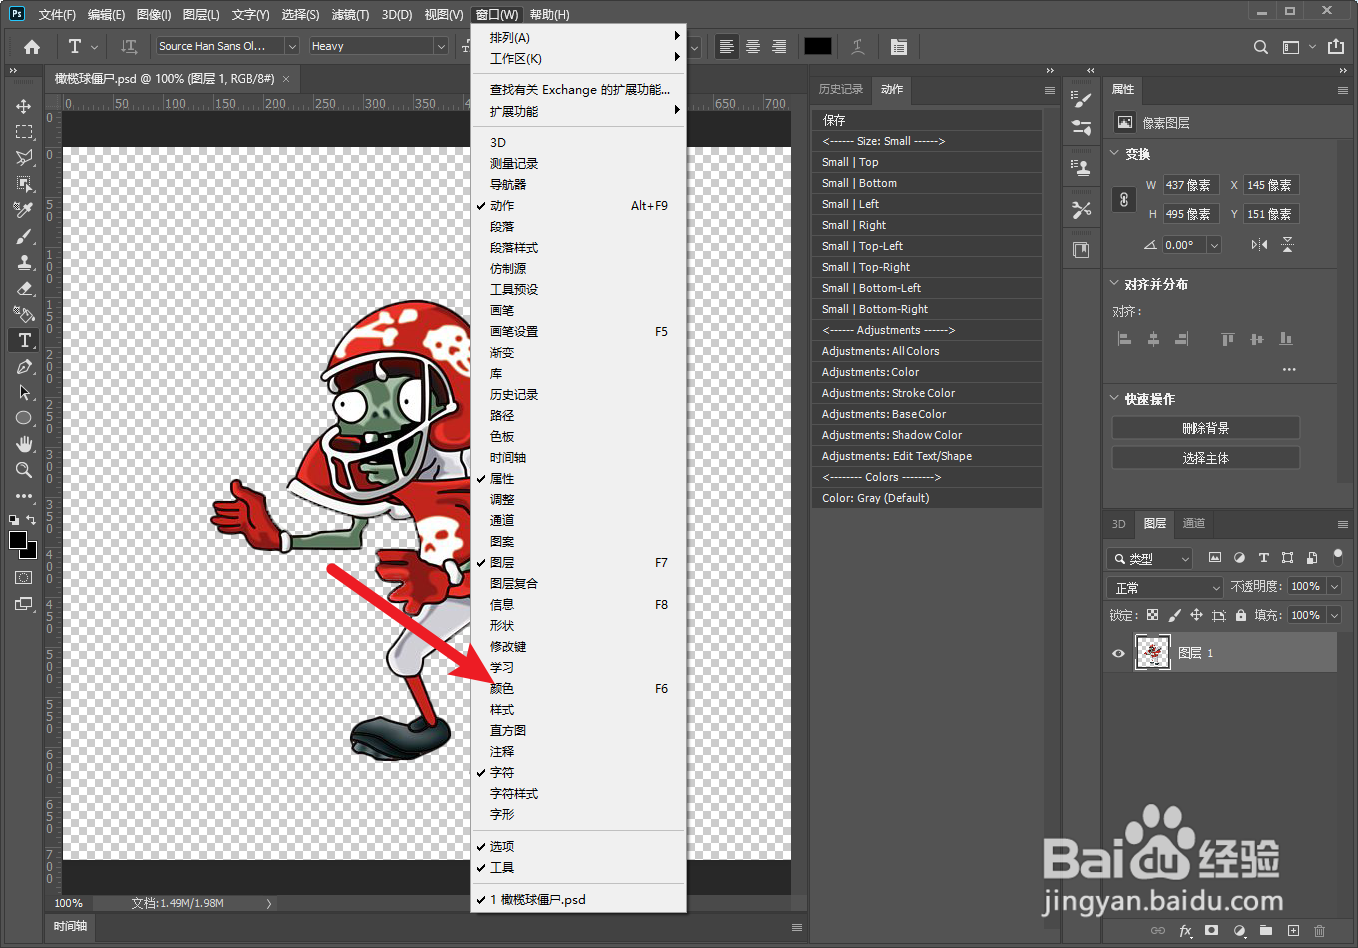Open rotation angle dropdown arrow
This screenshot has width=1358, height=948.
[x=1214, y=245]
